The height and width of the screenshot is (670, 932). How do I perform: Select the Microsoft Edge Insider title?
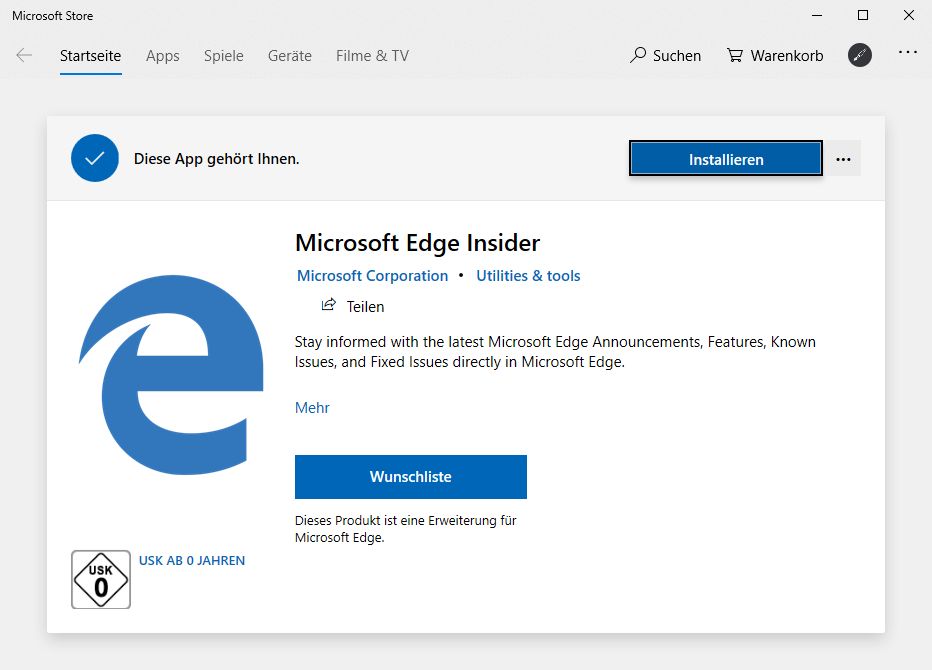[x=417, y=243]
